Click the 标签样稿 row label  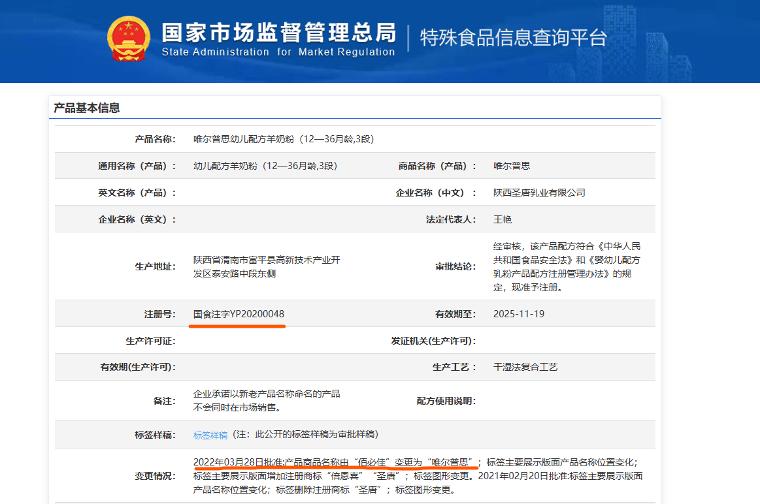tap(155, 435)
